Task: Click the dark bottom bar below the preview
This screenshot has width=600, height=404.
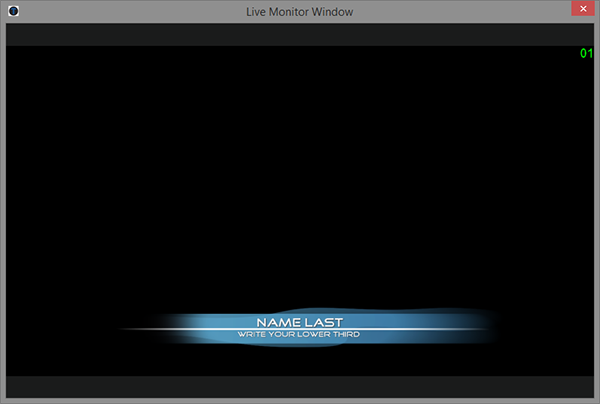Action: [300, 386]
